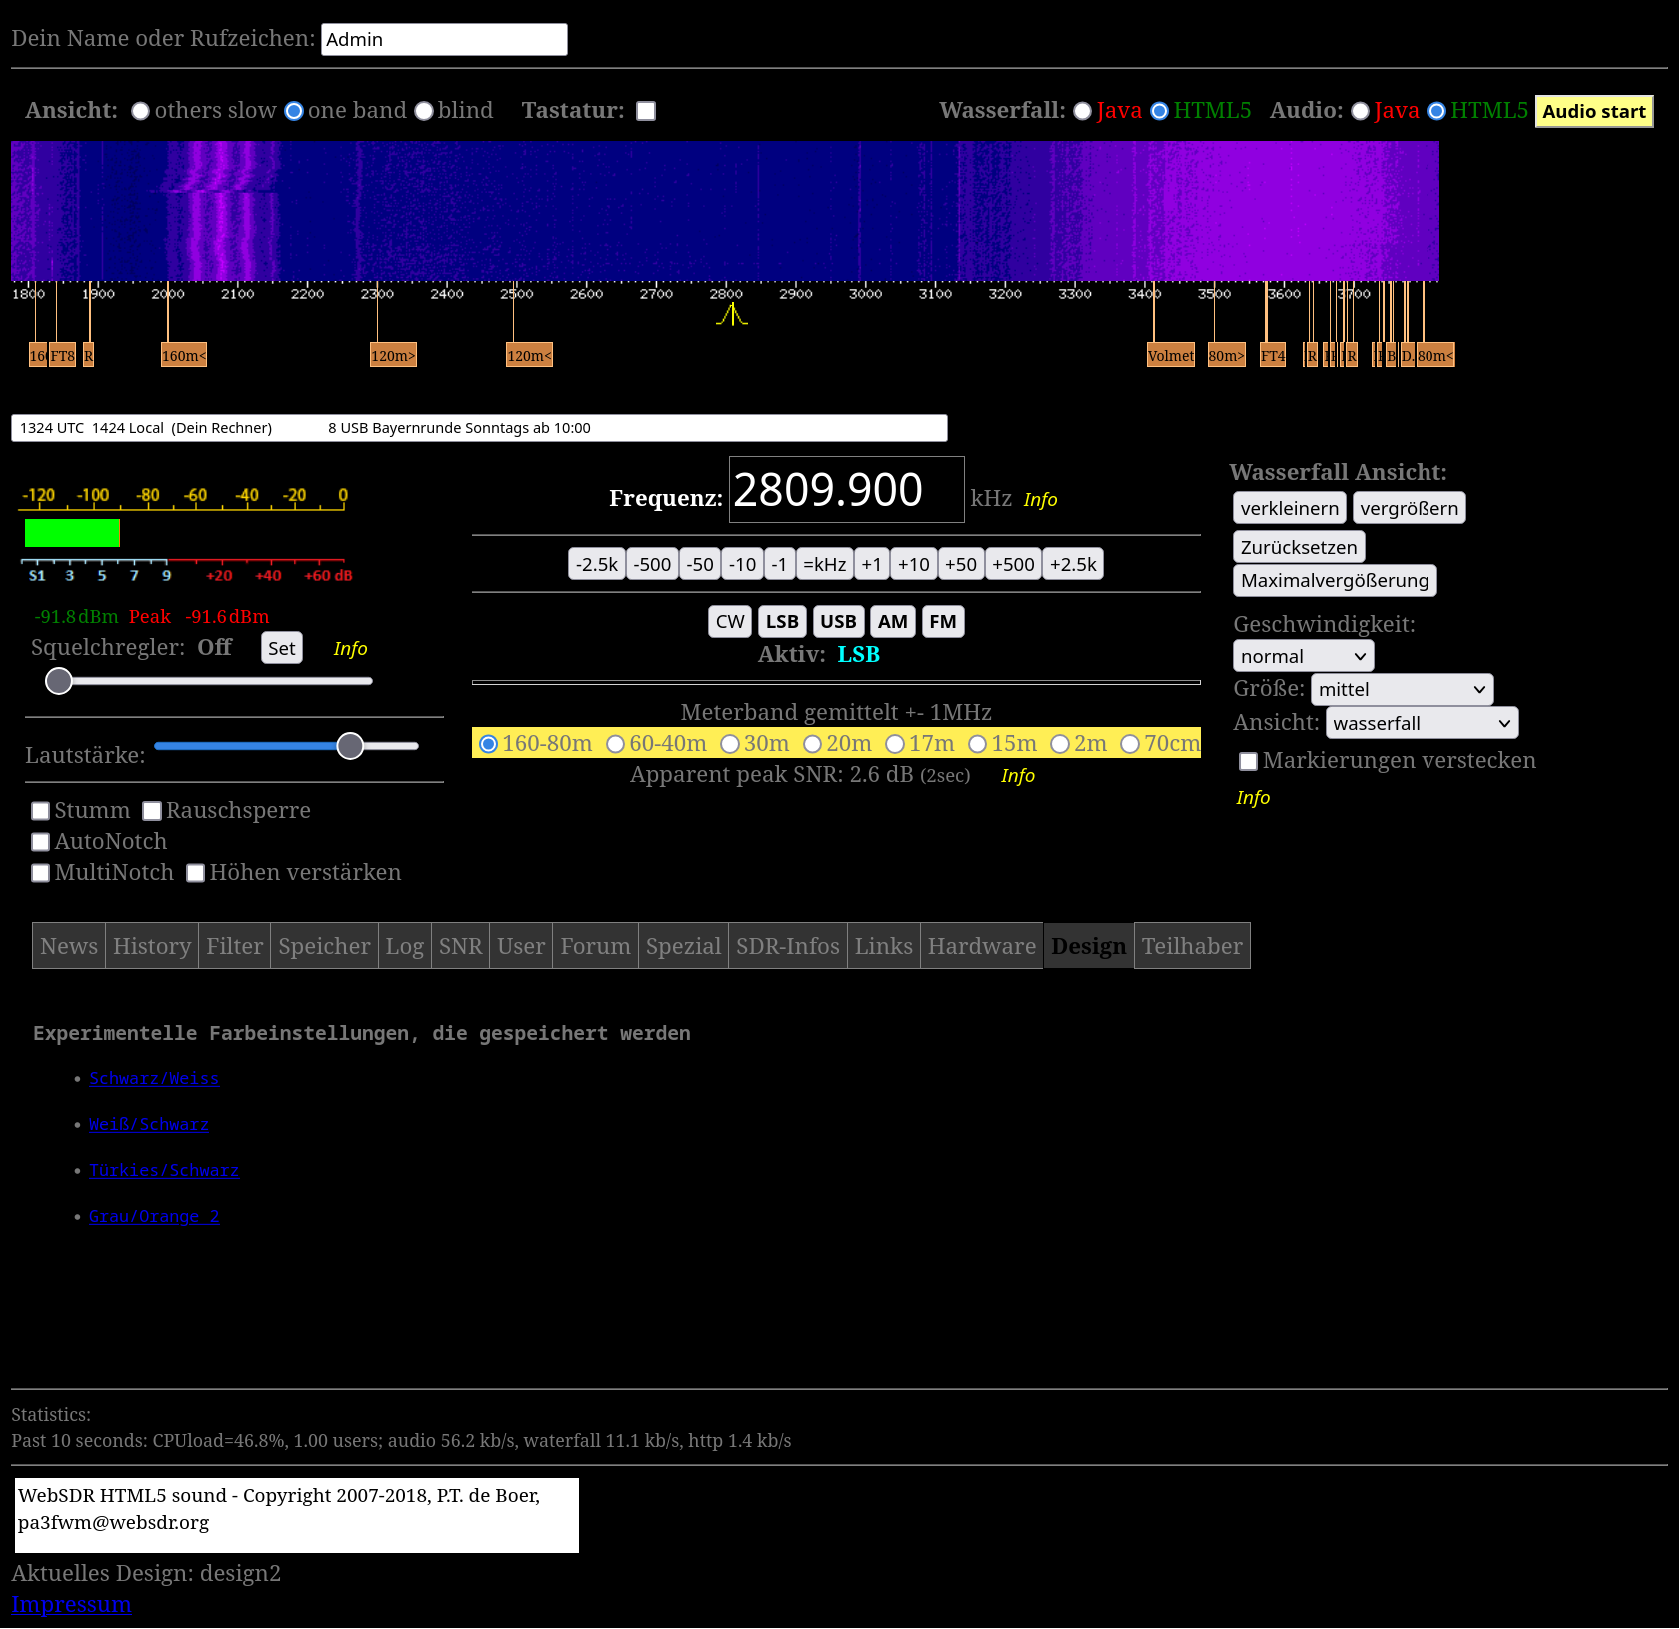
Task: Select USB mode
Action: click(x=838, y=621)
